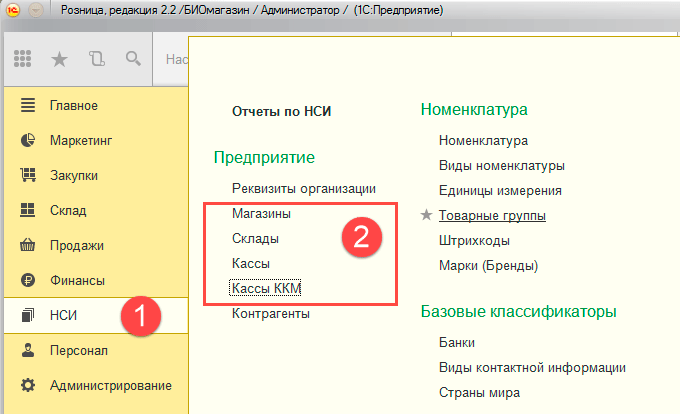Screen dimensions: 680x414
Task: Open Виды контактной информации
Action: (x=532, y=368)
